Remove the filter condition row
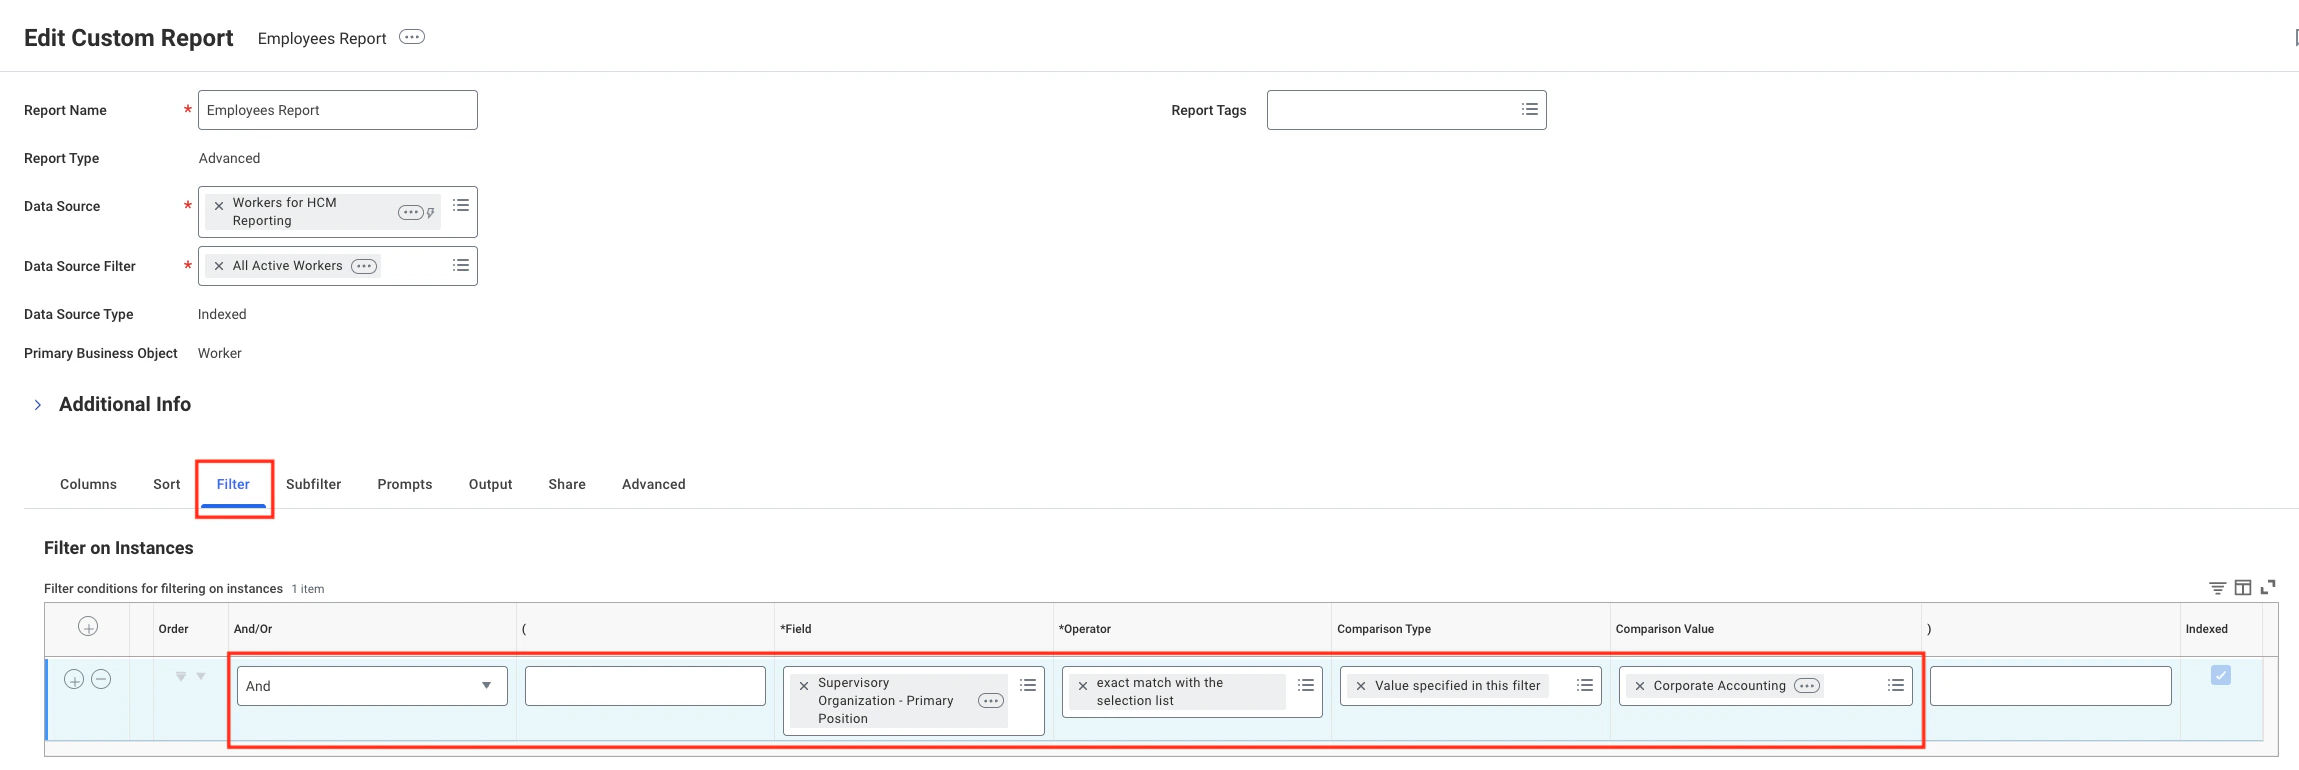 [101, 680]
